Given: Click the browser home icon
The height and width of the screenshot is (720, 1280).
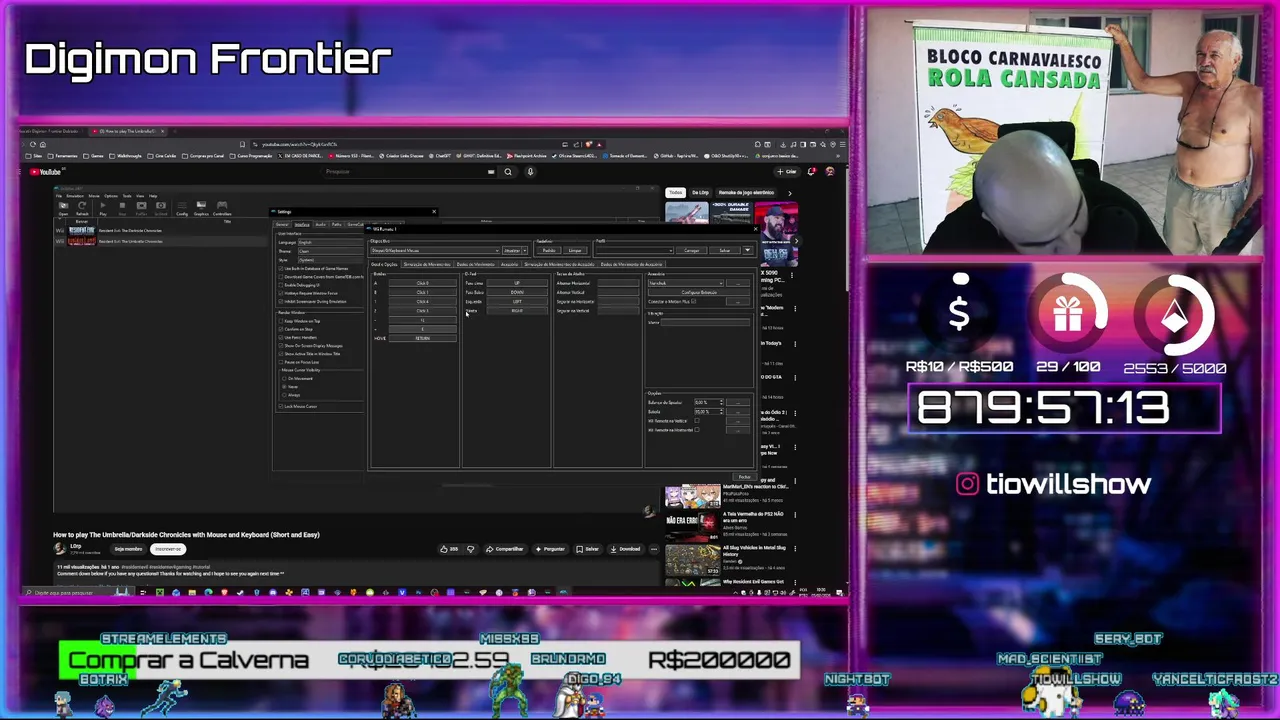Looking at the screenshot, I should pyautogui.click(x=43, y=144).
